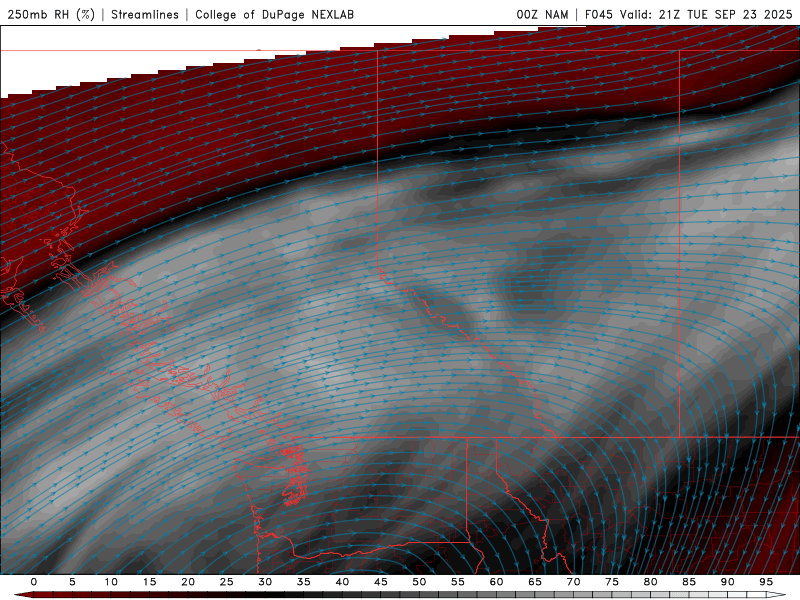
Task: Select the "75" value on the color scale
Action: (612, 582)
